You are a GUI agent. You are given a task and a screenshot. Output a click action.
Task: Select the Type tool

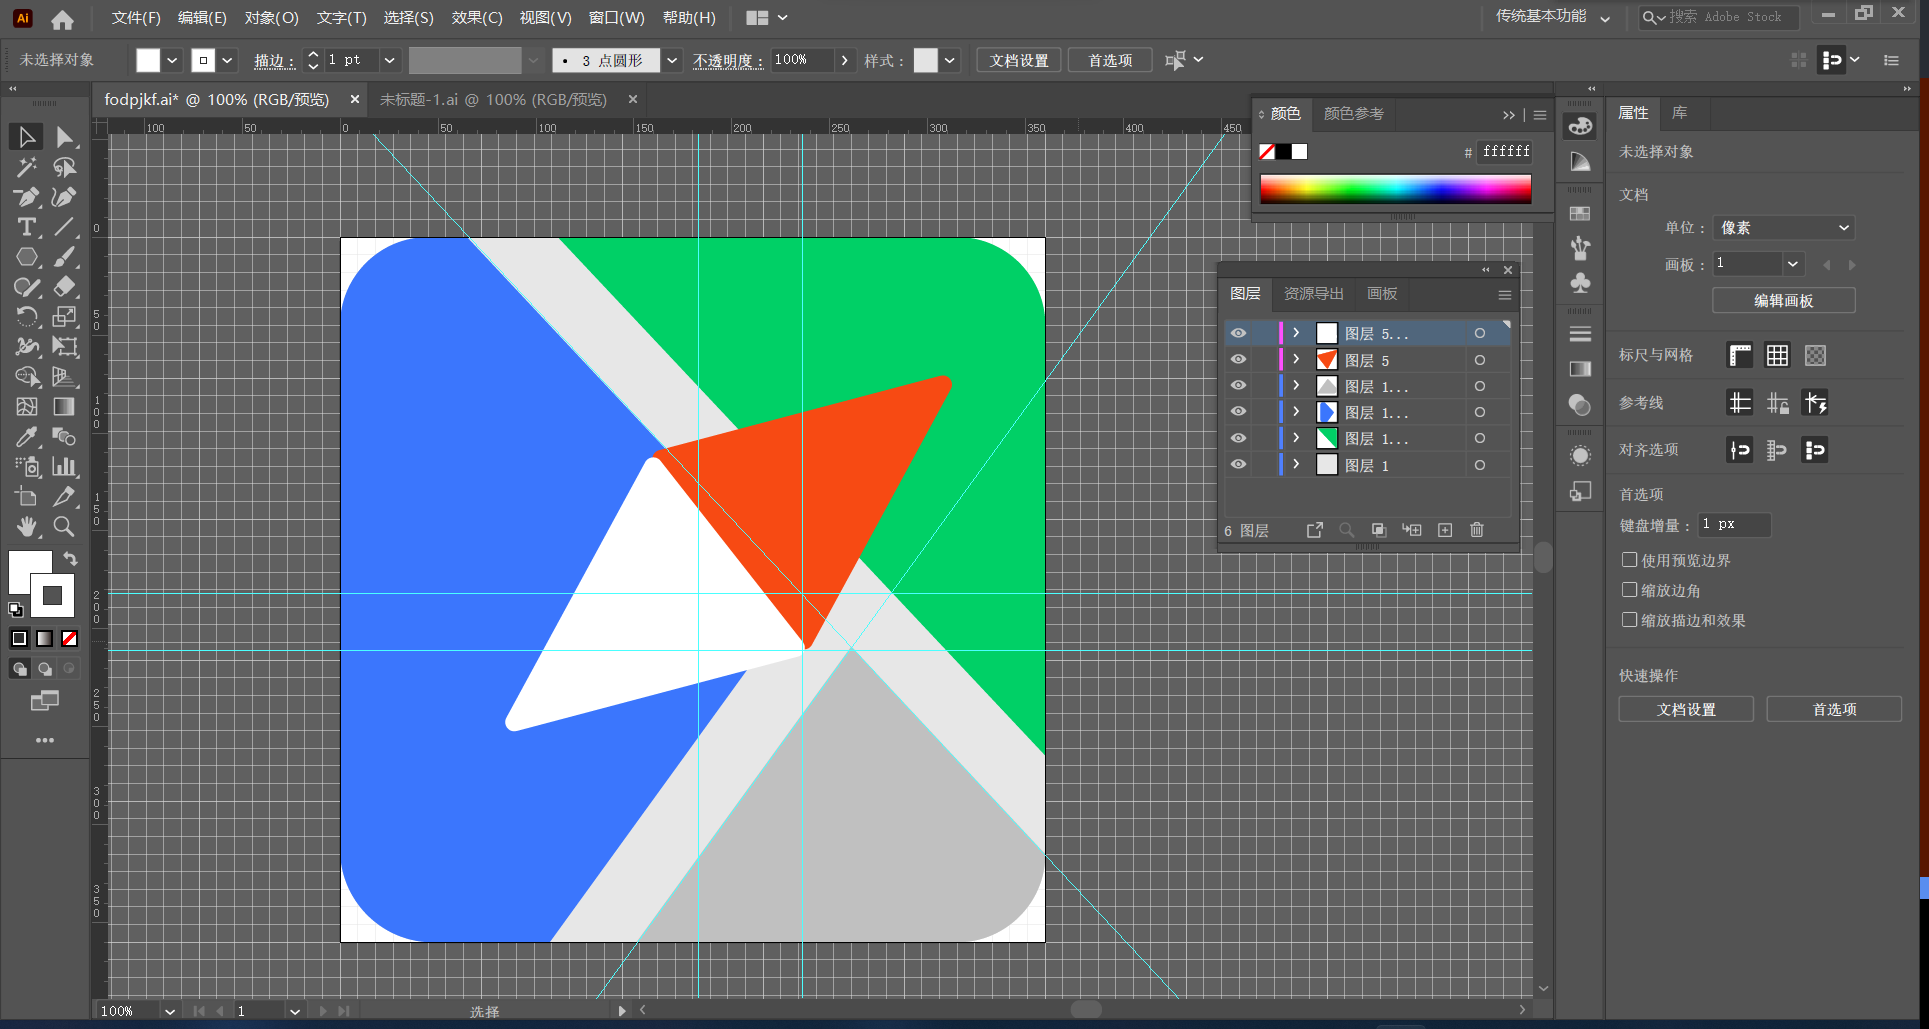(27, 227)
